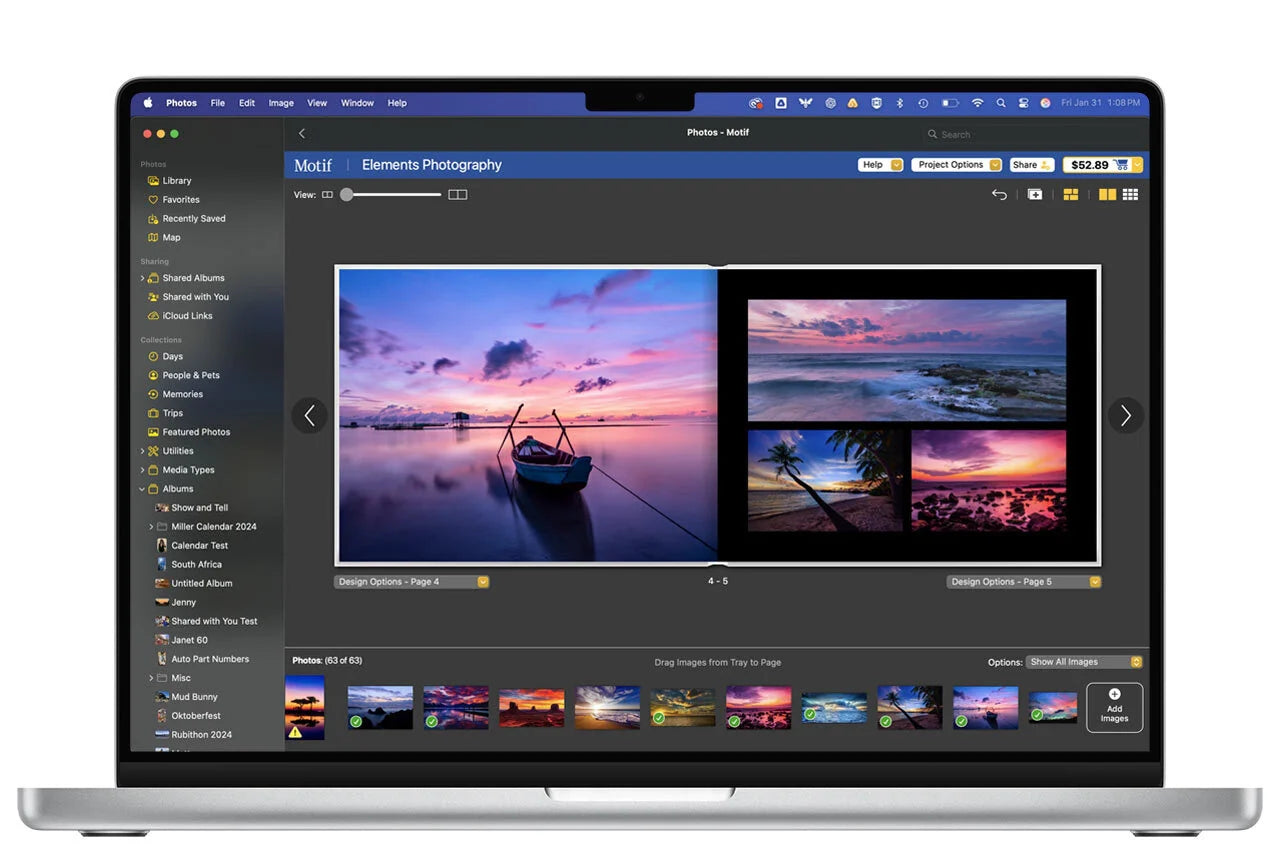Expand the Misc folder
The width and height of the screenshot is (1280, 844).
(151, 678)
